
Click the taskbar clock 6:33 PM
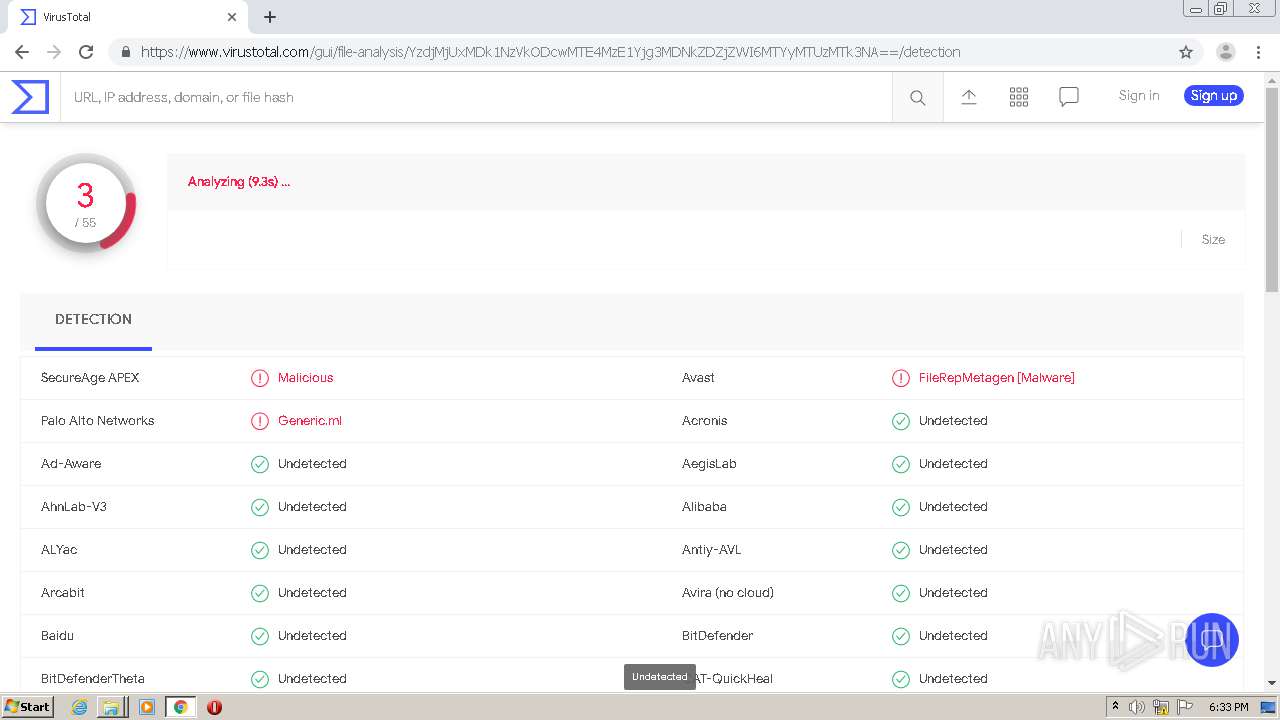click(1228, 707)
